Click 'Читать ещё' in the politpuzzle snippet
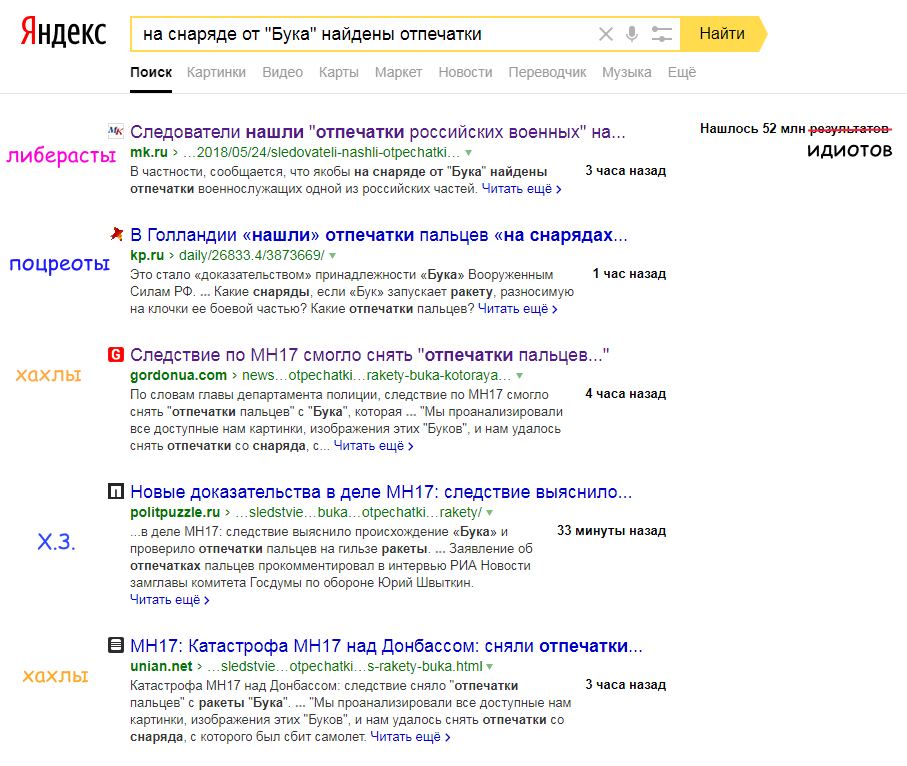The width and height of the screenshot is (907, 766). coord(169,600)
